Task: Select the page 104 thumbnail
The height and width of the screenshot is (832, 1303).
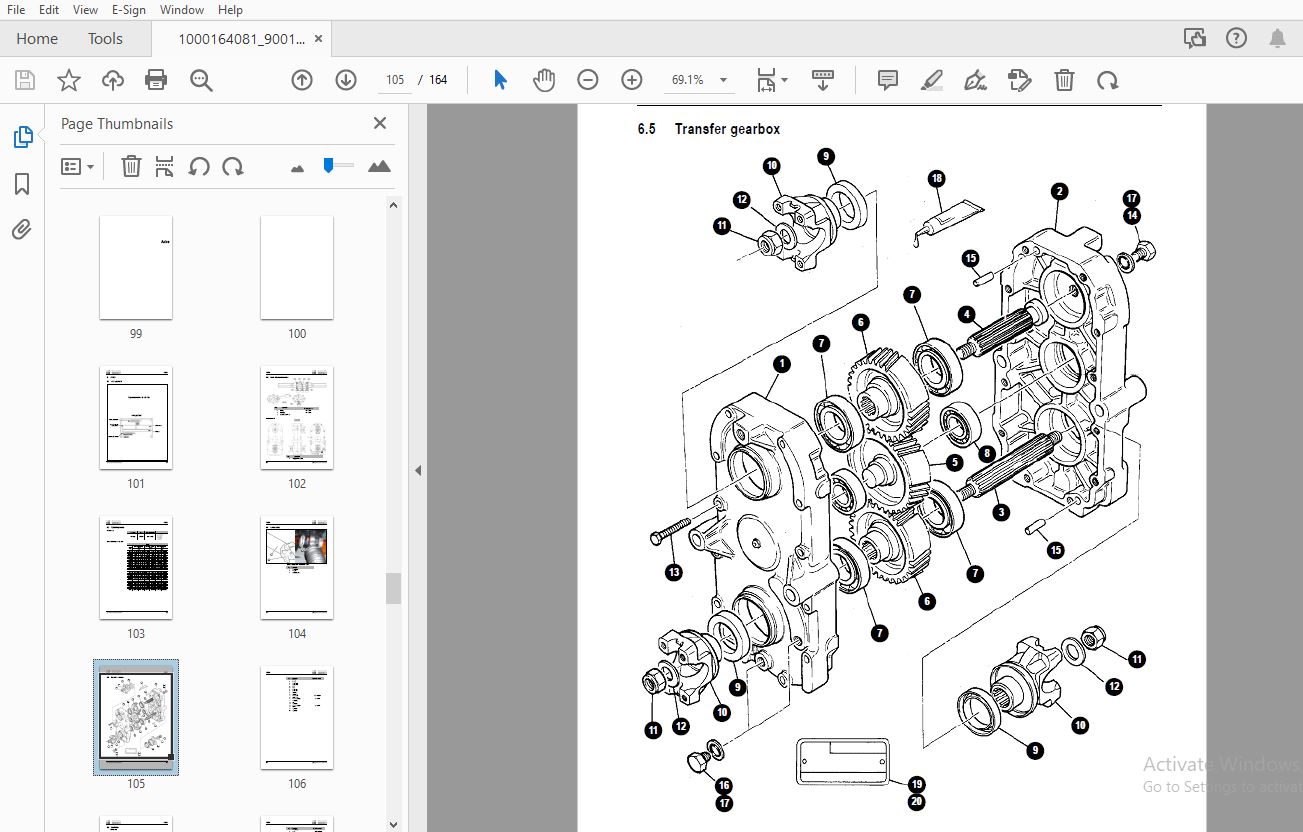Action: point(297,568)
